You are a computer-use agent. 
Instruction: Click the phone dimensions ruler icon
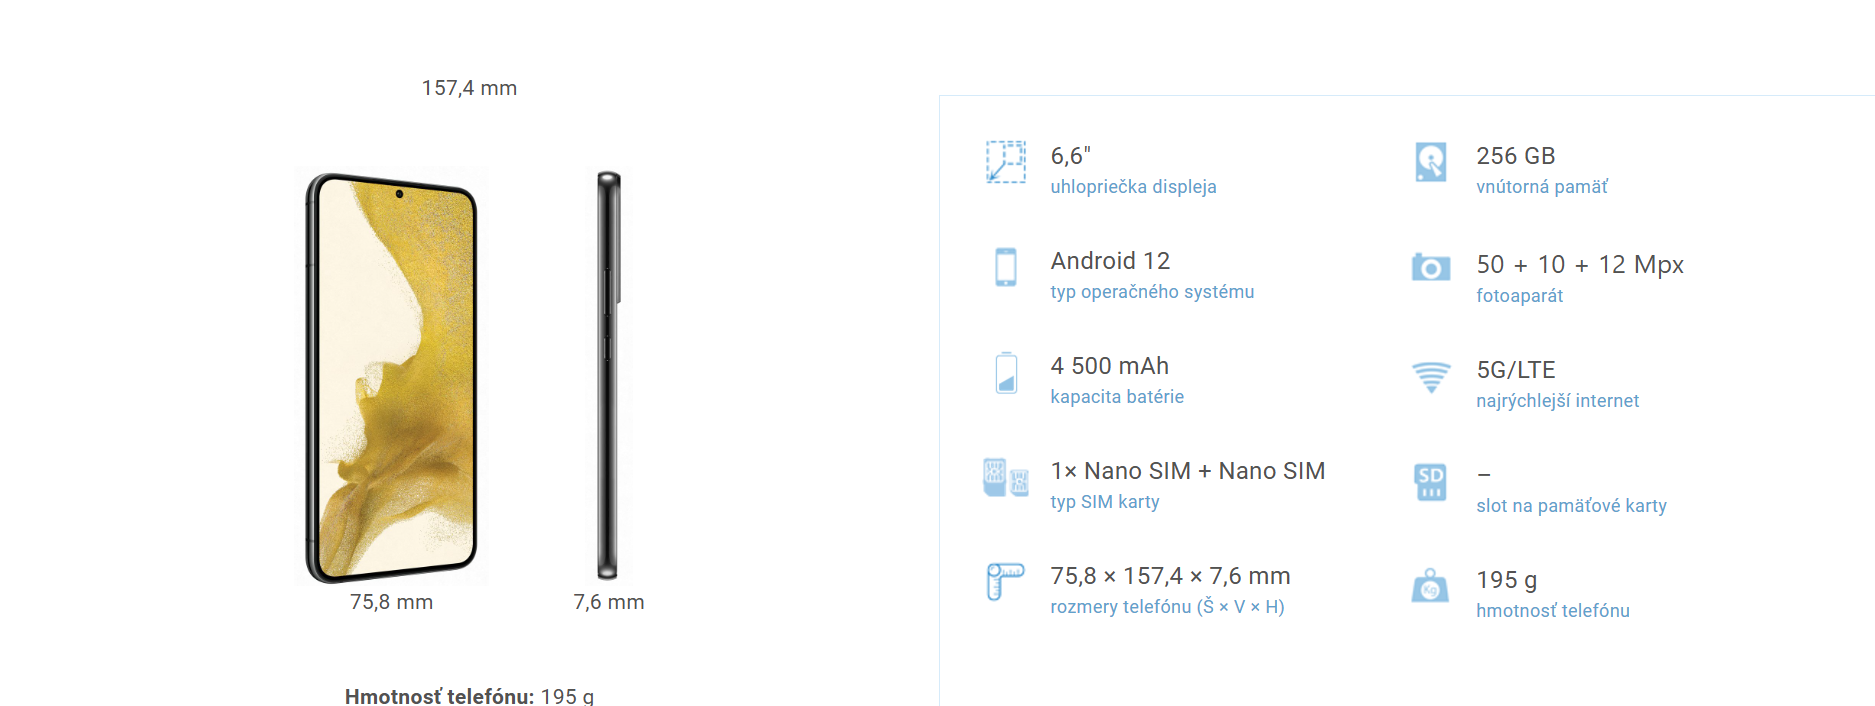click(x=1006, y=581)
